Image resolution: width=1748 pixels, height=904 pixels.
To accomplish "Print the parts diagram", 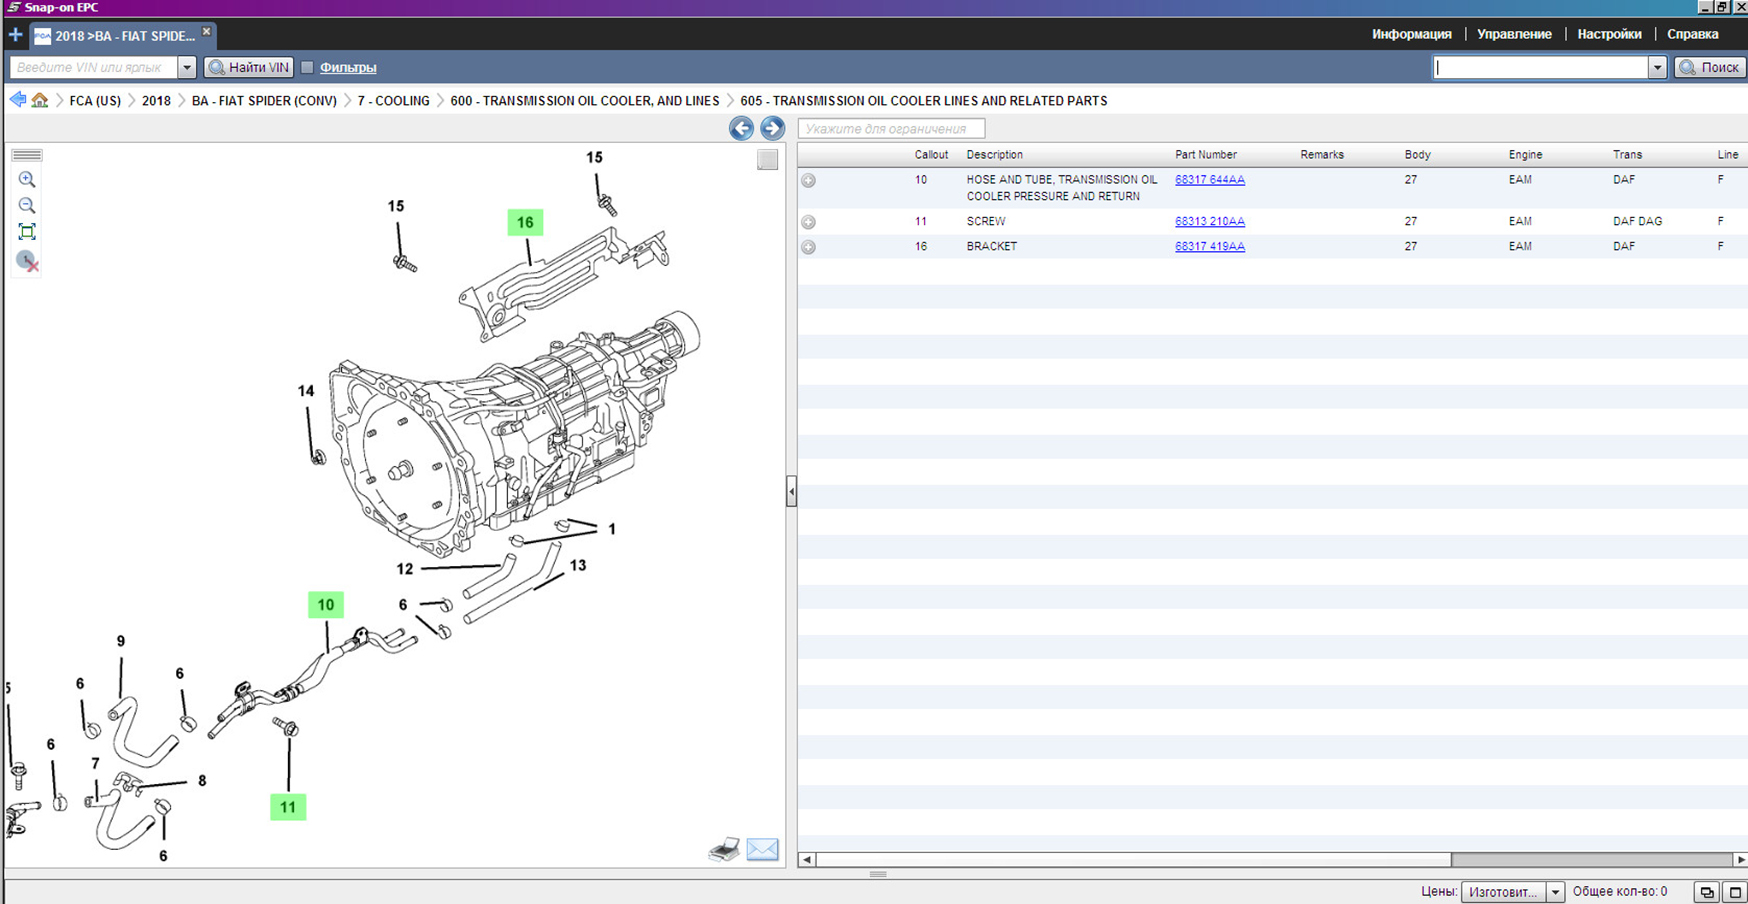I will click(x=724, y=850).
